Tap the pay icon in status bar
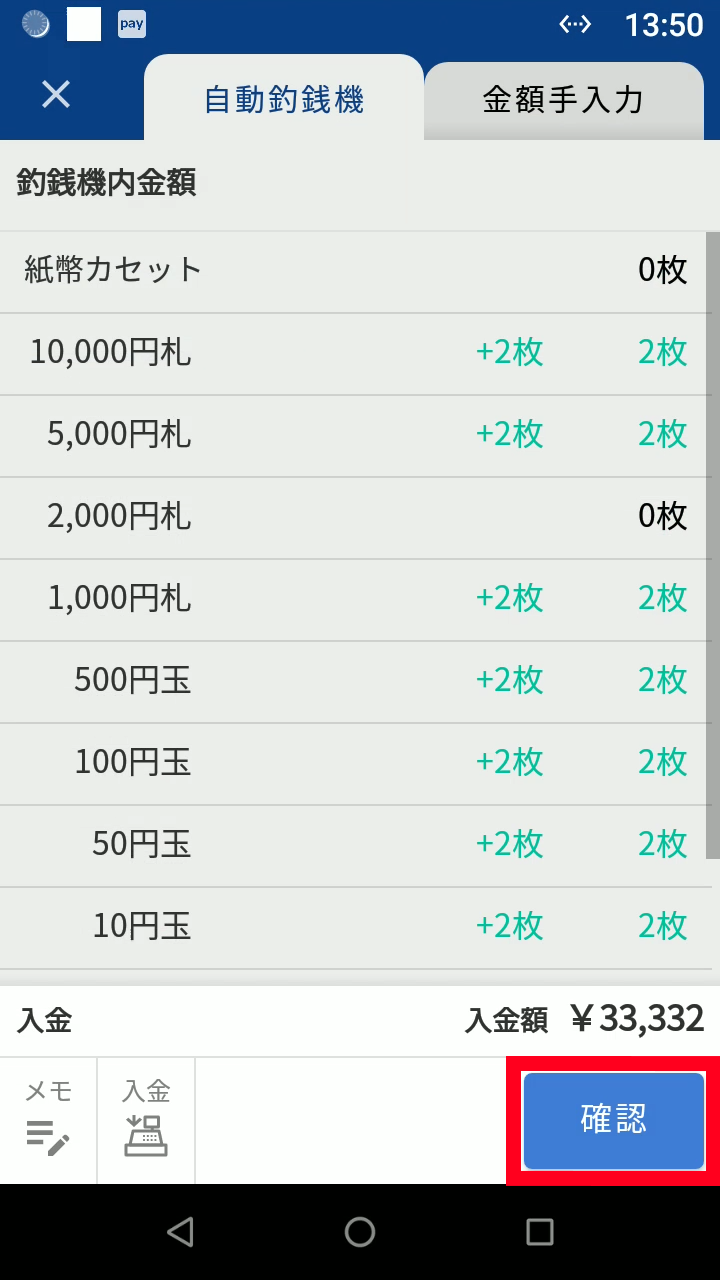The width and height of the screenshot is (720, 1280). click(x=132, y=24)
